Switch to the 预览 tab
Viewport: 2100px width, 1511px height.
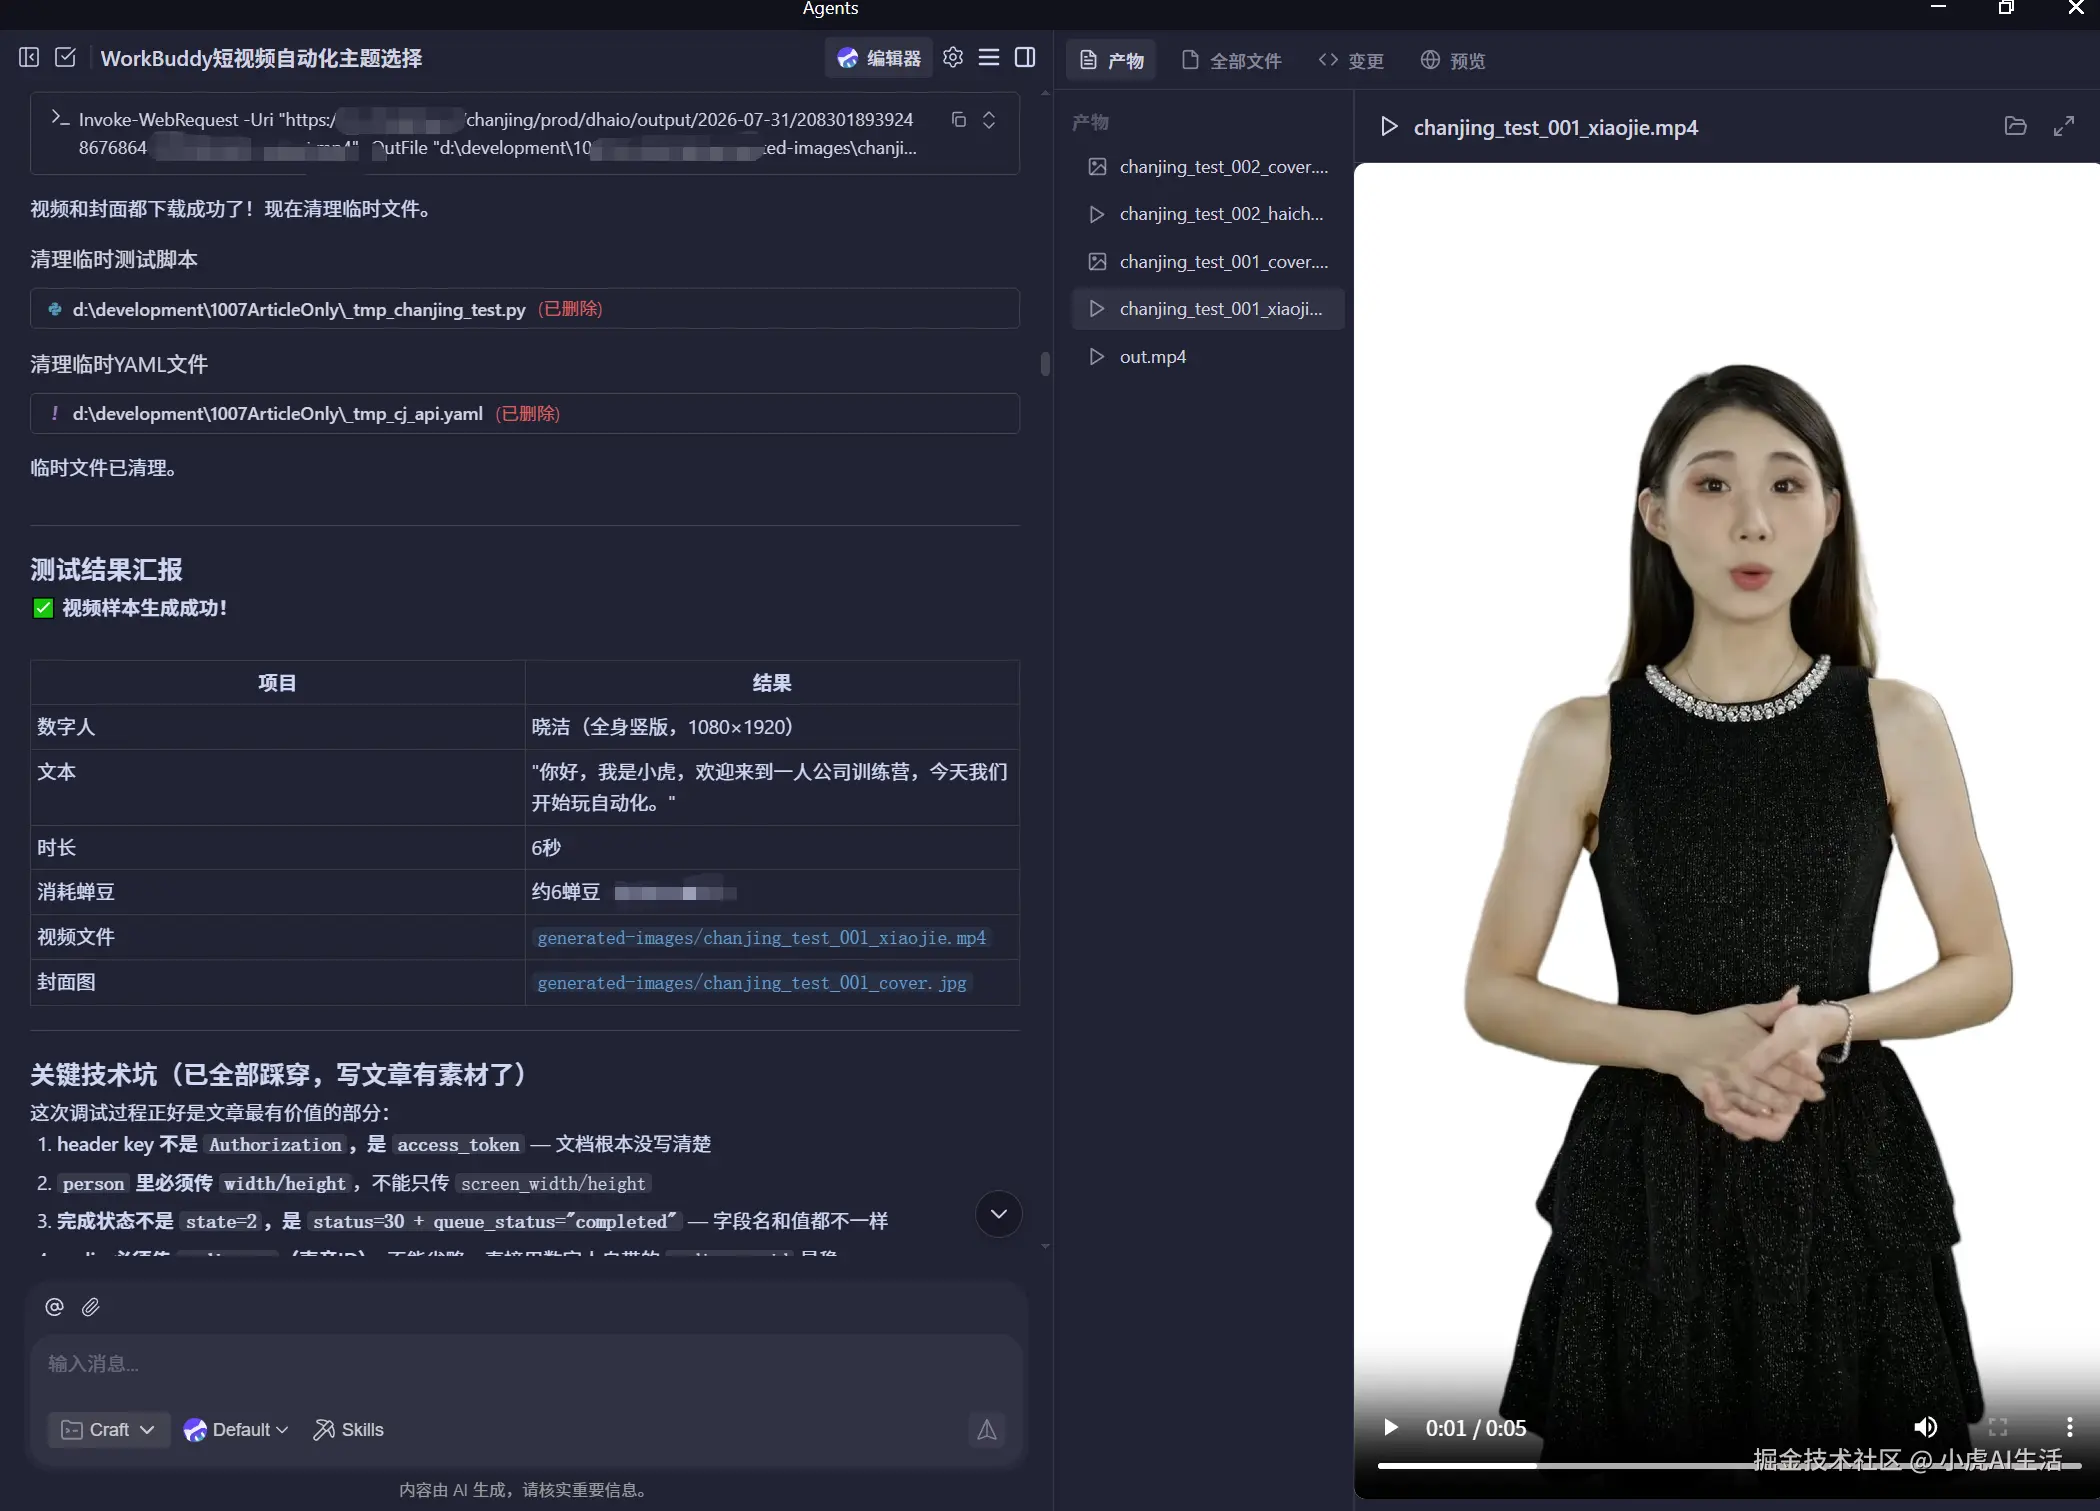(x=1453, y=61)
